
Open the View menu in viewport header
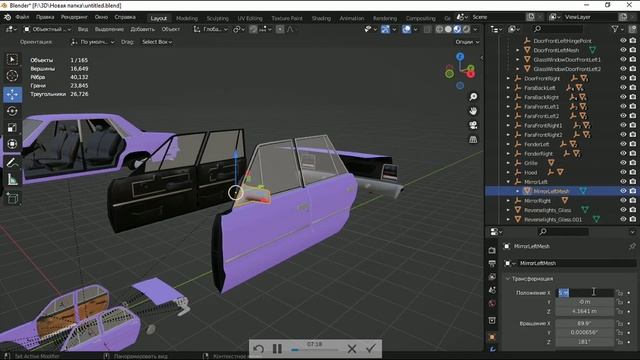83,29
